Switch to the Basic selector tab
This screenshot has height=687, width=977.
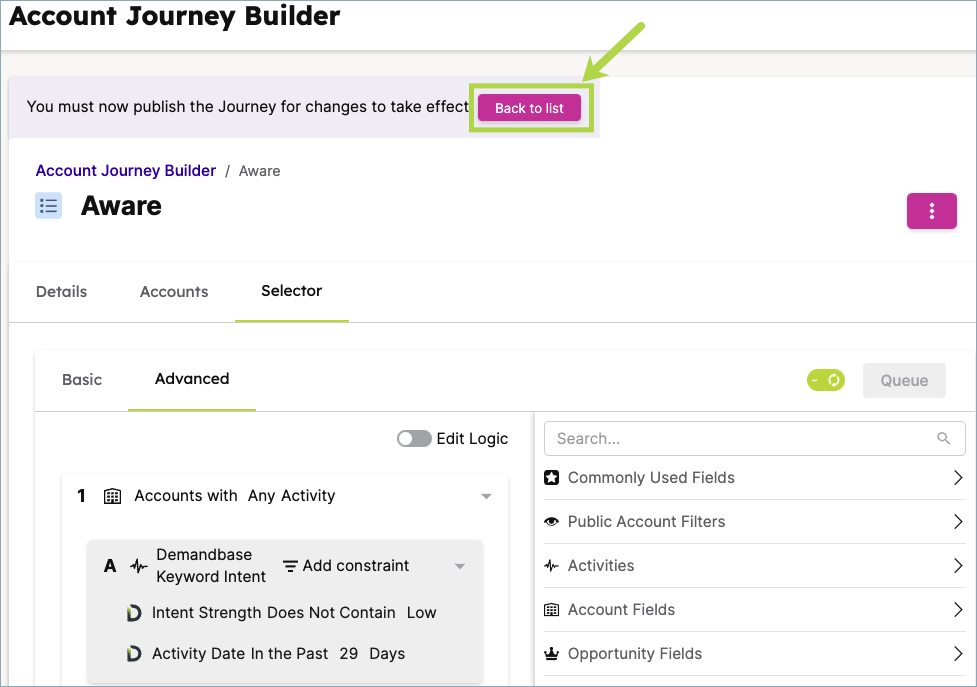coord(82,379)
